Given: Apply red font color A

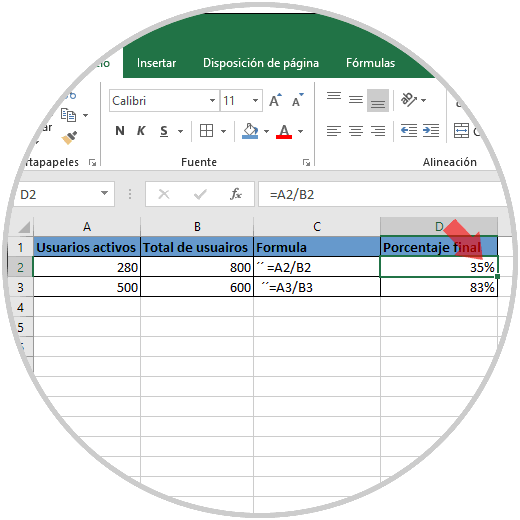Looking at the screenshot, I should click(x=284, y=131).
